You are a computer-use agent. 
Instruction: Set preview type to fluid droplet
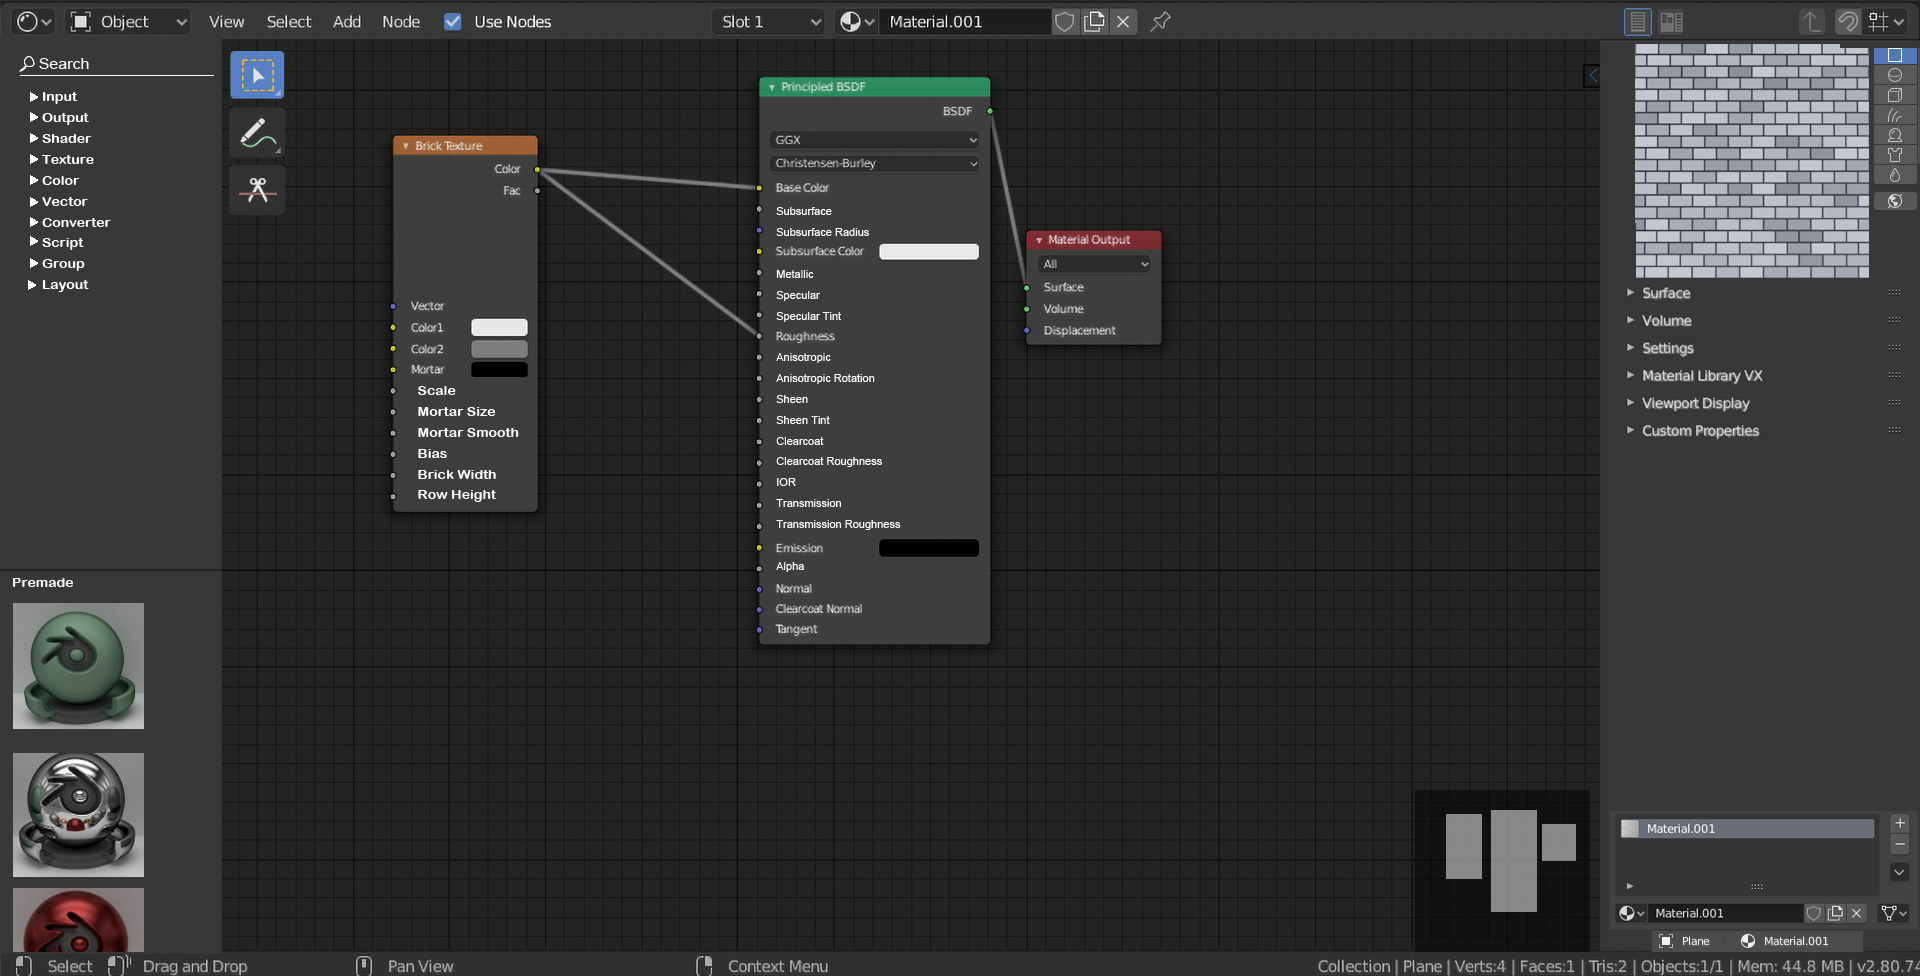pyautogui.click(x=1894, y=175)
